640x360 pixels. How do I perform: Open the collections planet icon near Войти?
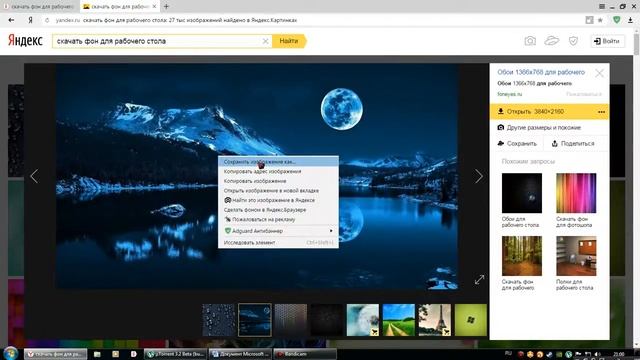(551, 40)
